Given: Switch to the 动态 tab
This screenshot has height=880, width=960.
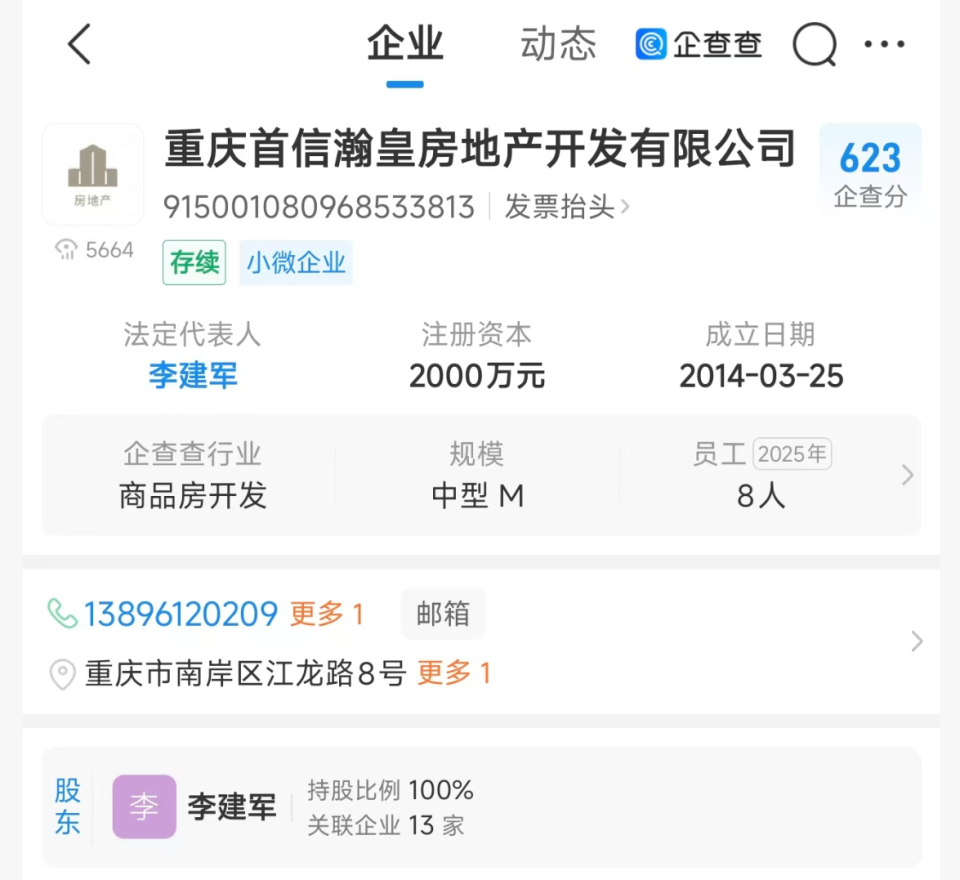Looking at the screenshot, I should click(558, 44).
